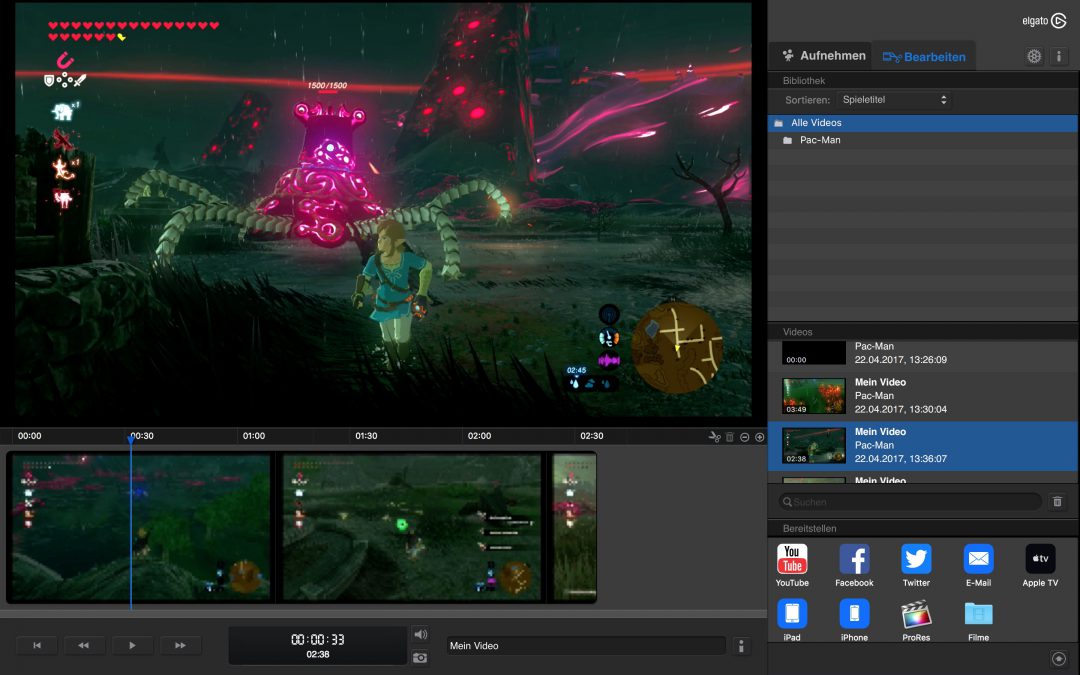Export the video as ProRes
This screenshot has width=1080, height=675.
pos(916,620)
